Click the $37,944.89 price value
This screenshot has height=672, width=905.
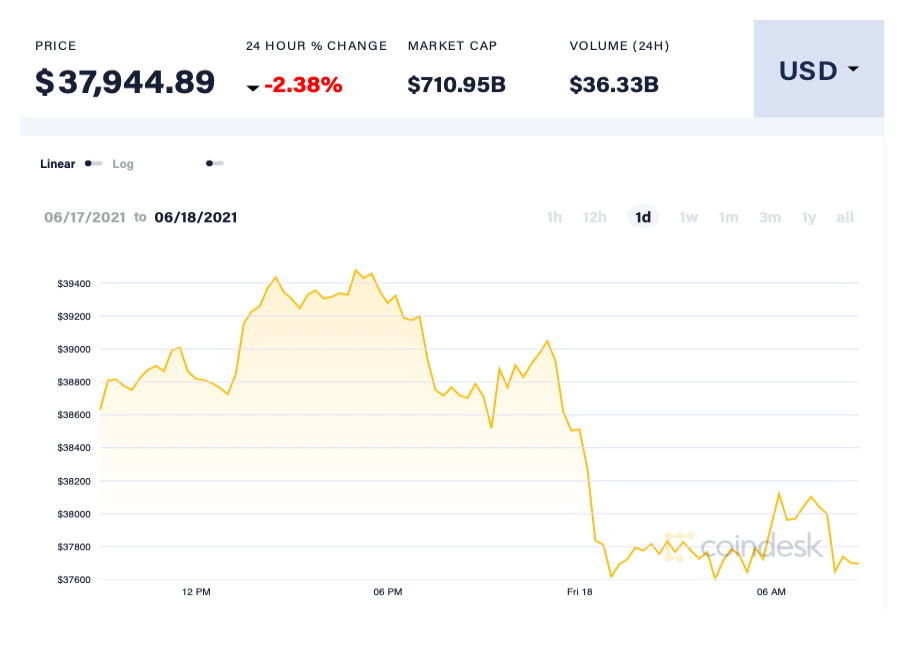pyautogui.click(x=125, y=82)
